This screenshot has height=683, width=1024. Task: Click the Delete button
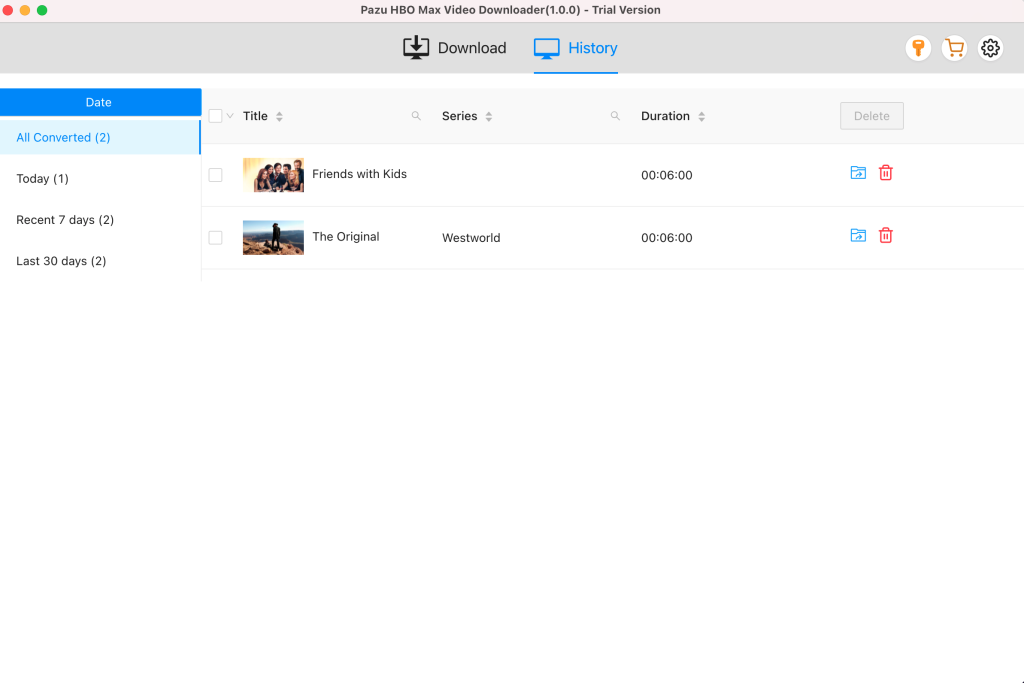(872, 116)
